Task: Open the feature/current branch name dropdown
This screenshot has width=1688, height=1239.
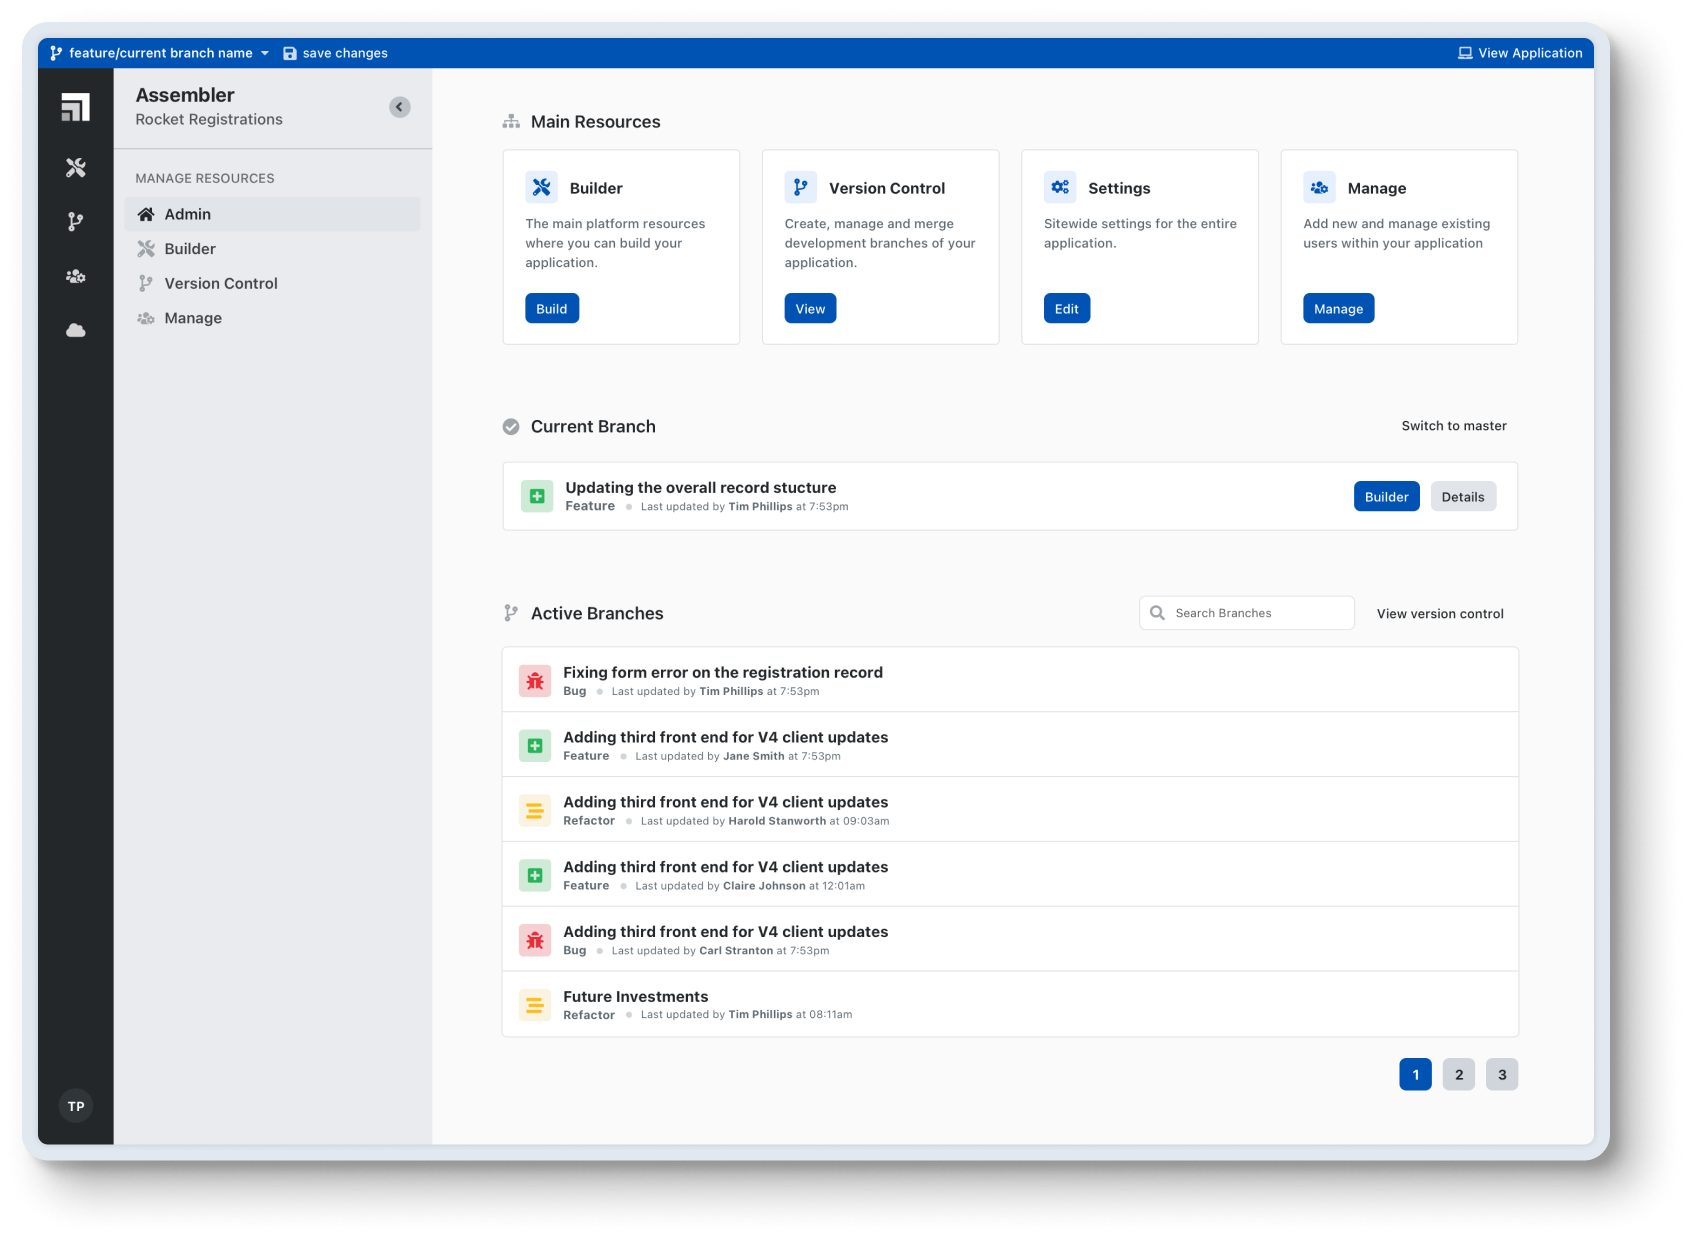Action: (x=160, y=53)
